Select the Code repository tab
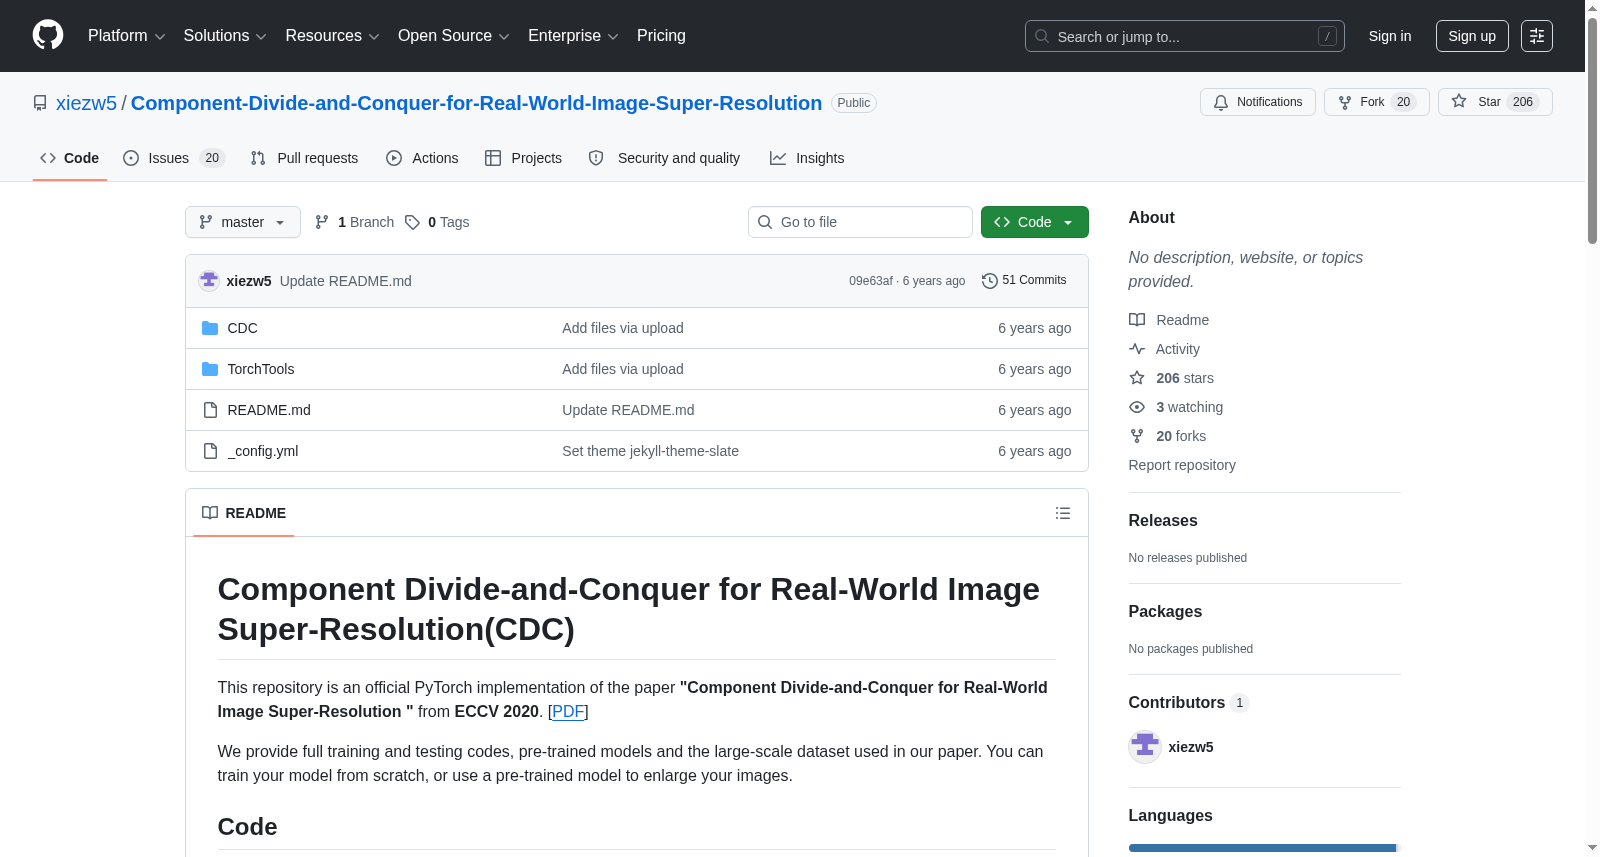The width and height of the screenshot is (1600, 857). [70, 158]
